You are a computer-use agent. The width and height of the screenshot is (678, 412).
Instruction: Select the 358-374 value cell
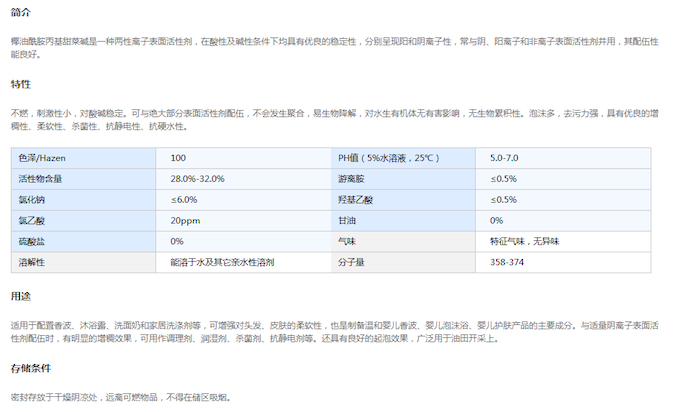click(563, 262)
